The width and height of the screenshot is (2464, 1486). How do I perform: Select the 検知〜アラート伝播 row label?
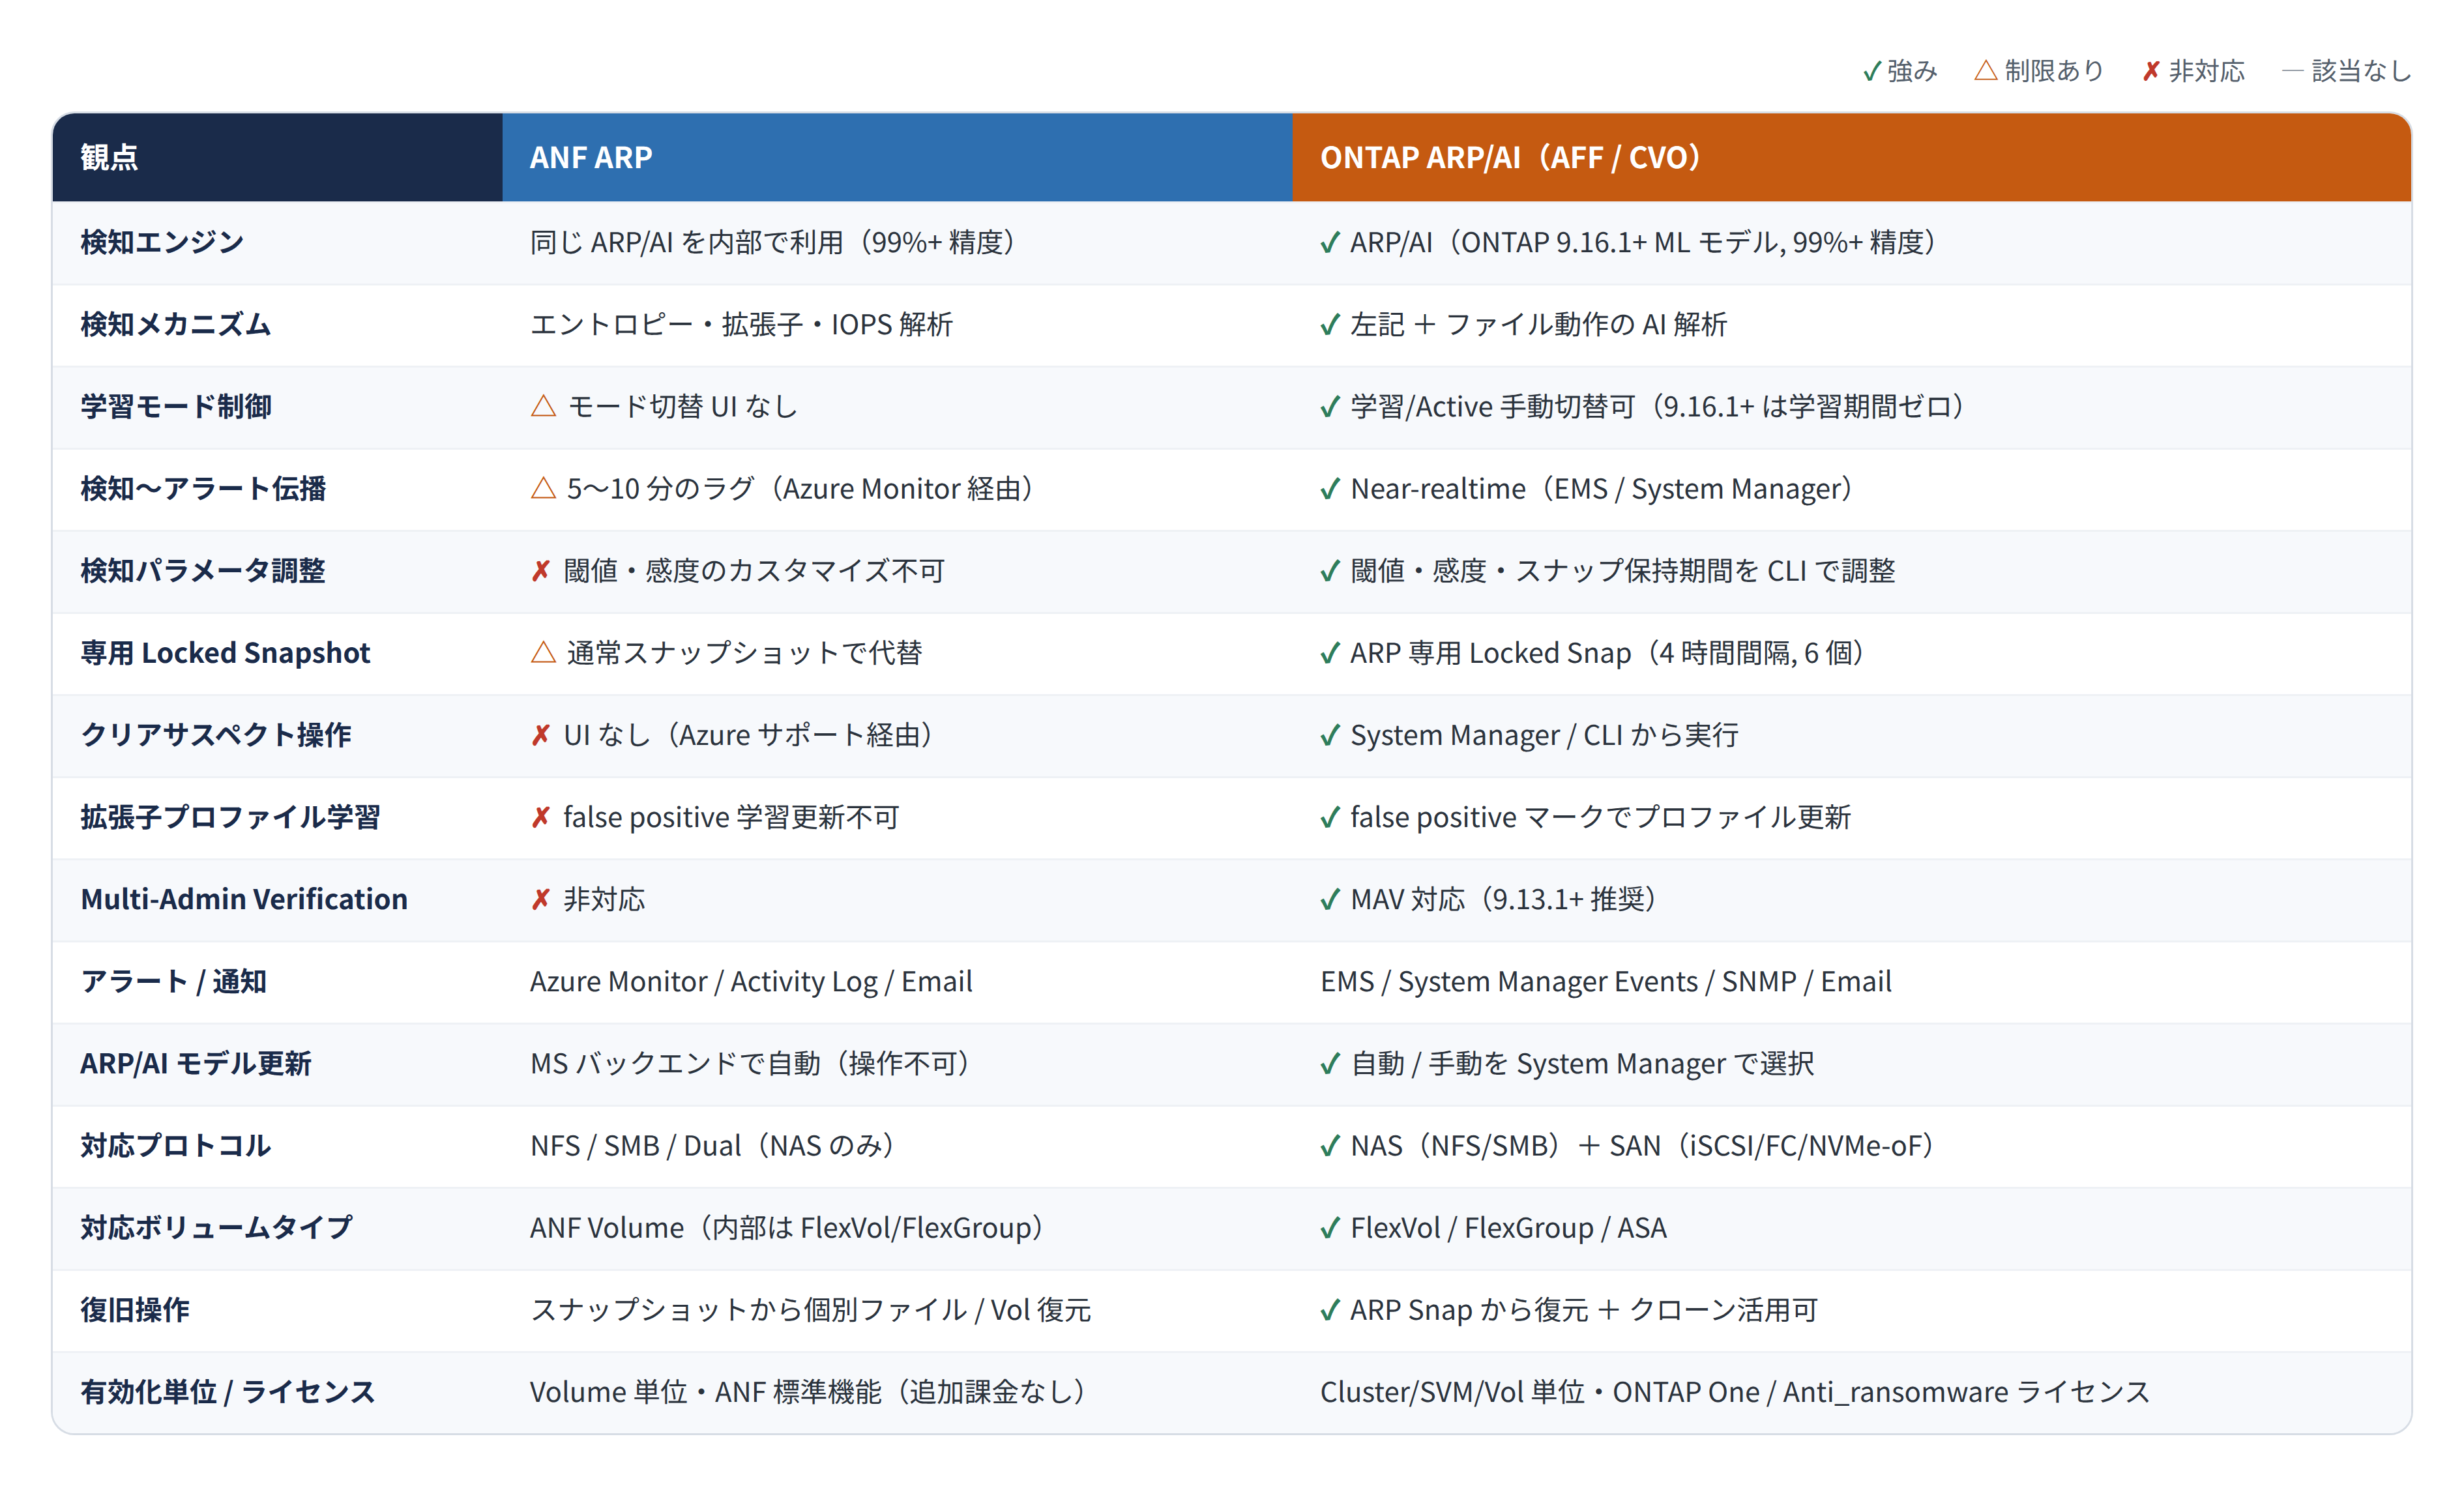[x=203, y=488]
